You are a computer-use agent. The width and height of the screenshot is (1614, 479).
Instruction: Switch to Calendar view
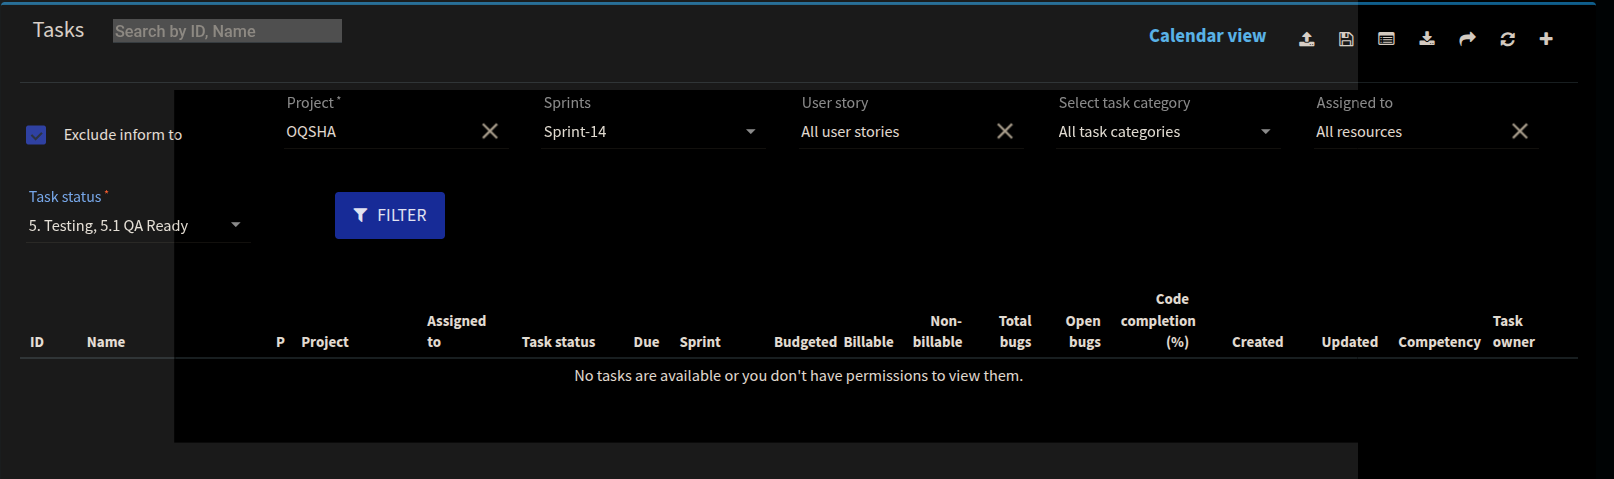click(1207, 36)
